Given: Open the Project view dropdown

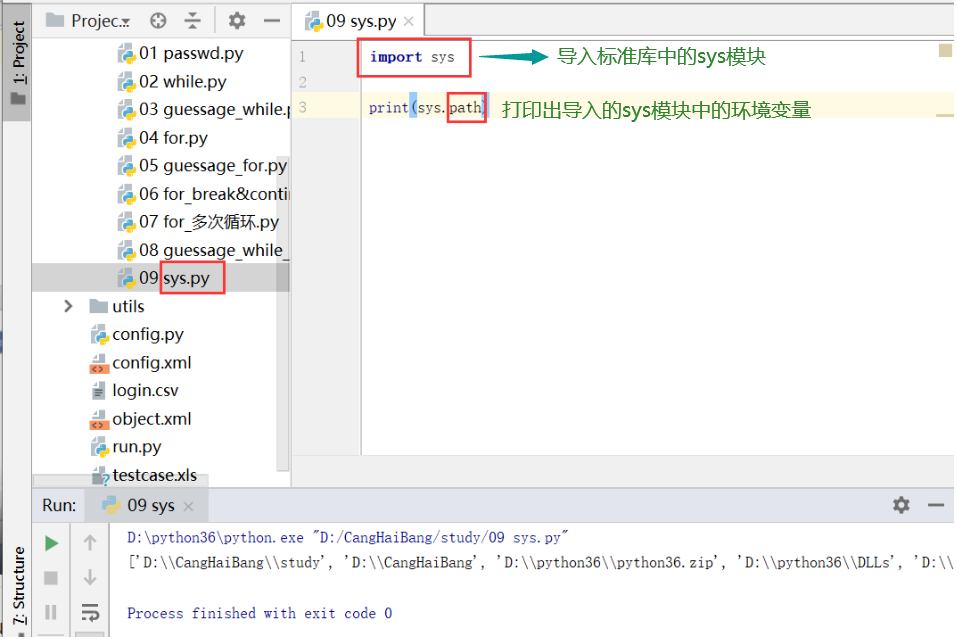Looking at the screenshot, I should click(x=95, y=19).
